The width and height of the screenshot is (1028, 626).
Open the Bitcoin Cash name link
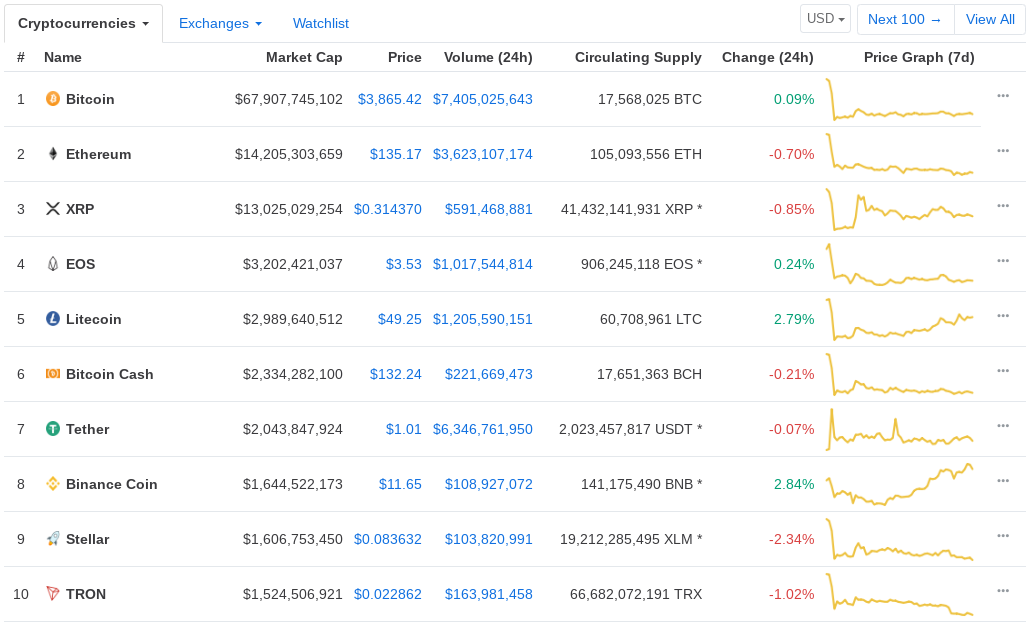(109, 374)
